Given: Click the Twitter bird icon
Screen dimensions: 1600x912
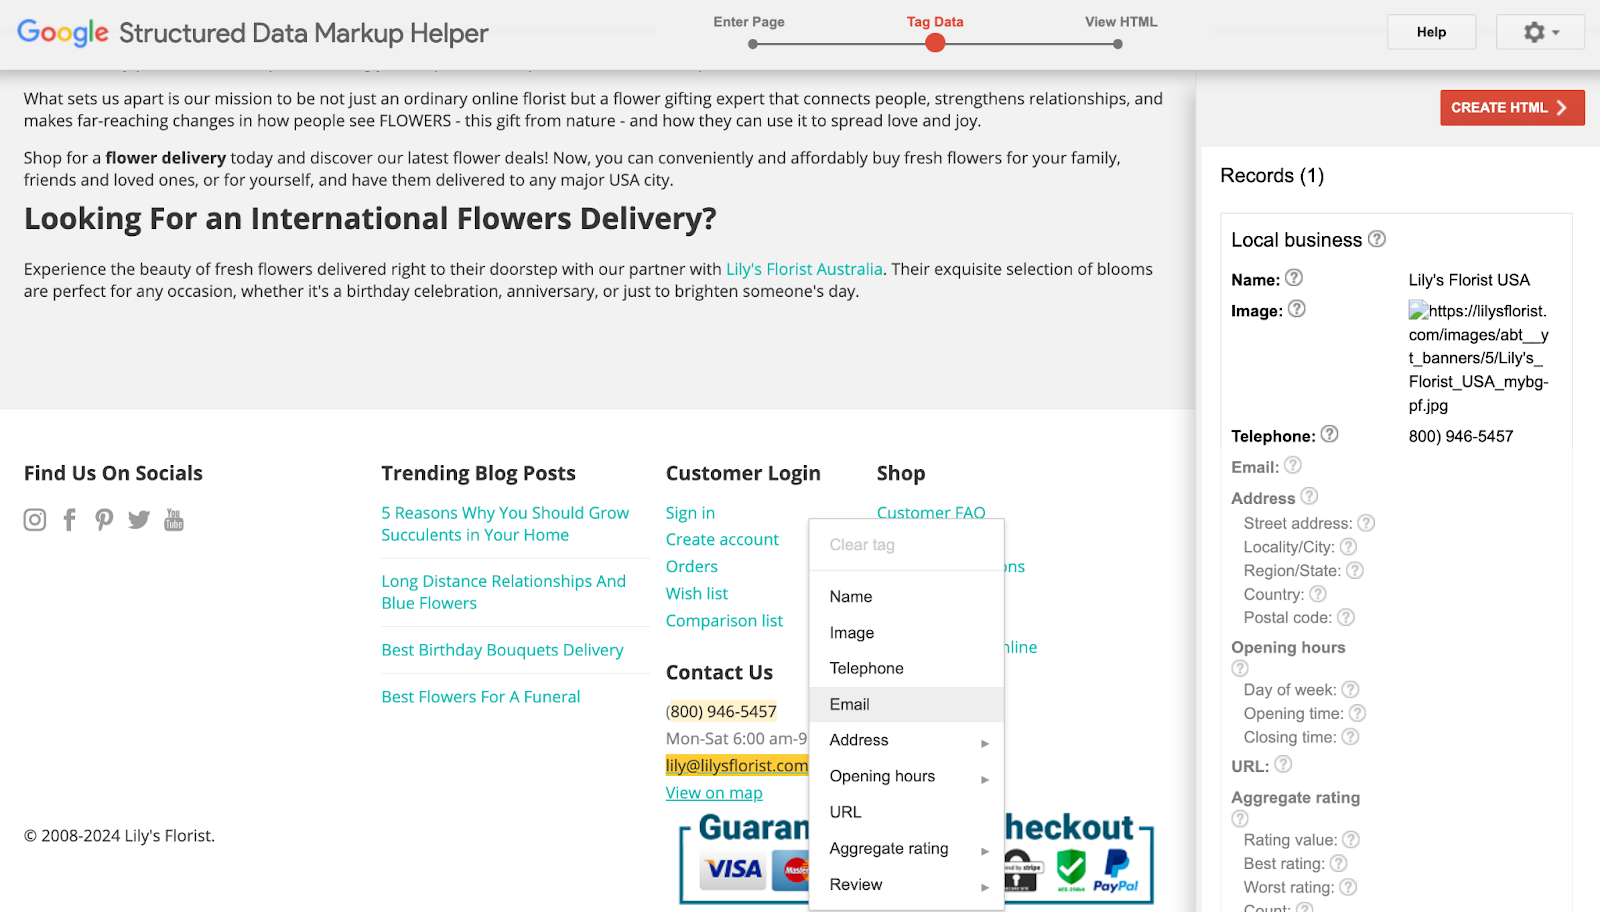Looking at the screenshot, I should tap(139, 520).
